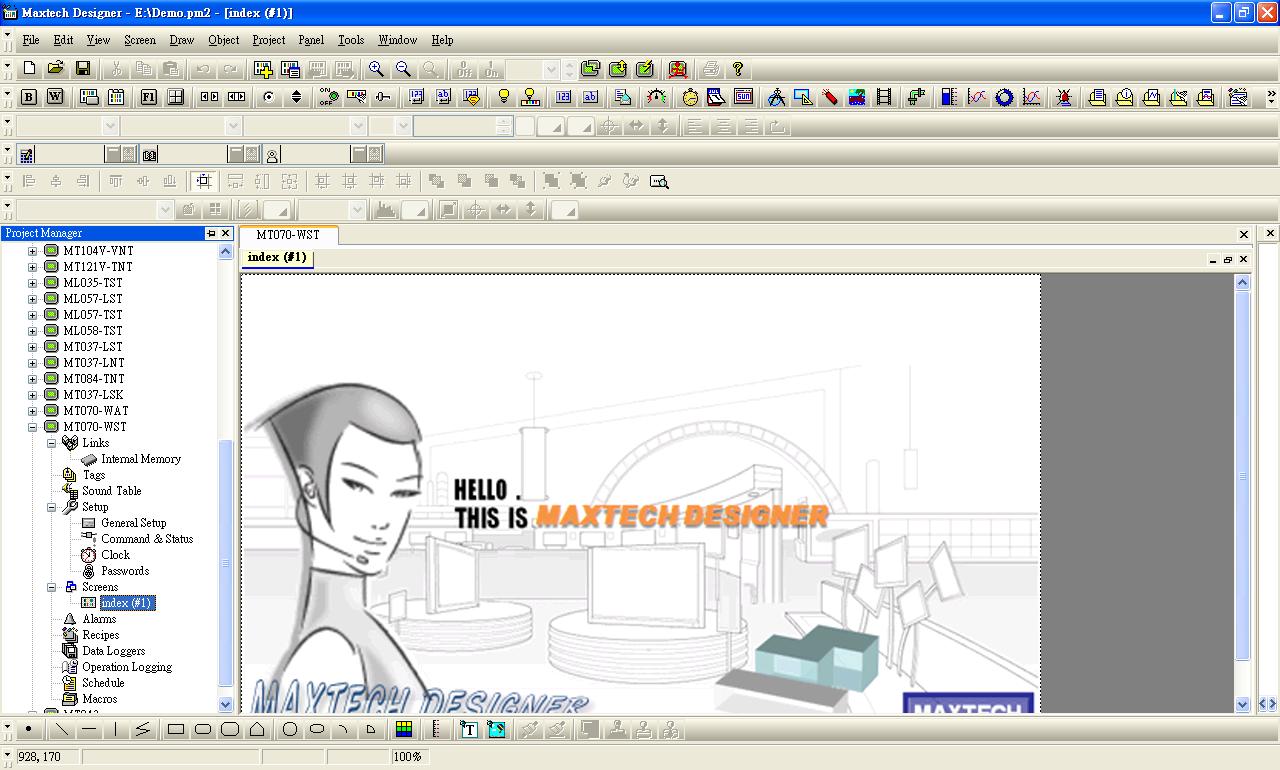
Task: Select the Dot drawing tool
Action: (29, 729)
